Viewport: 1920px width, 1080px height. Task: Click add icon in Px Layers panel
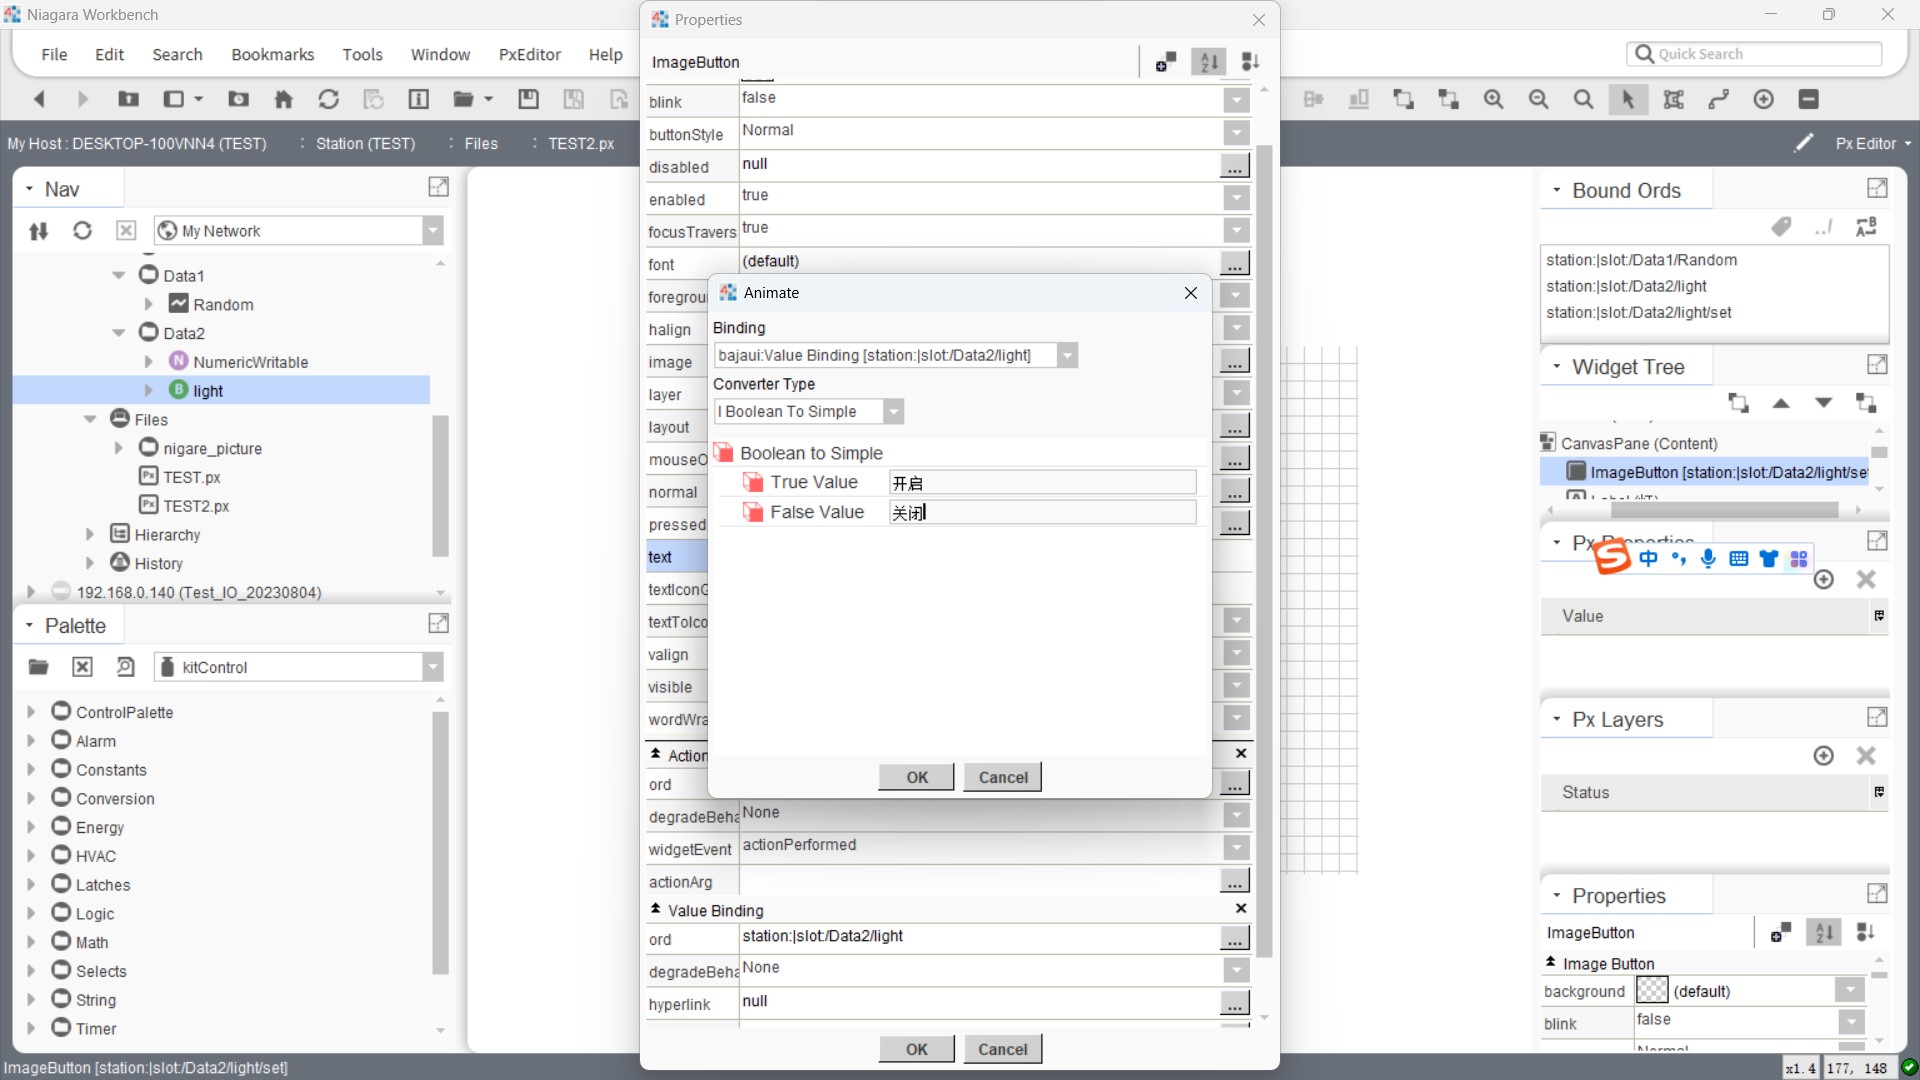point(1823,756)
